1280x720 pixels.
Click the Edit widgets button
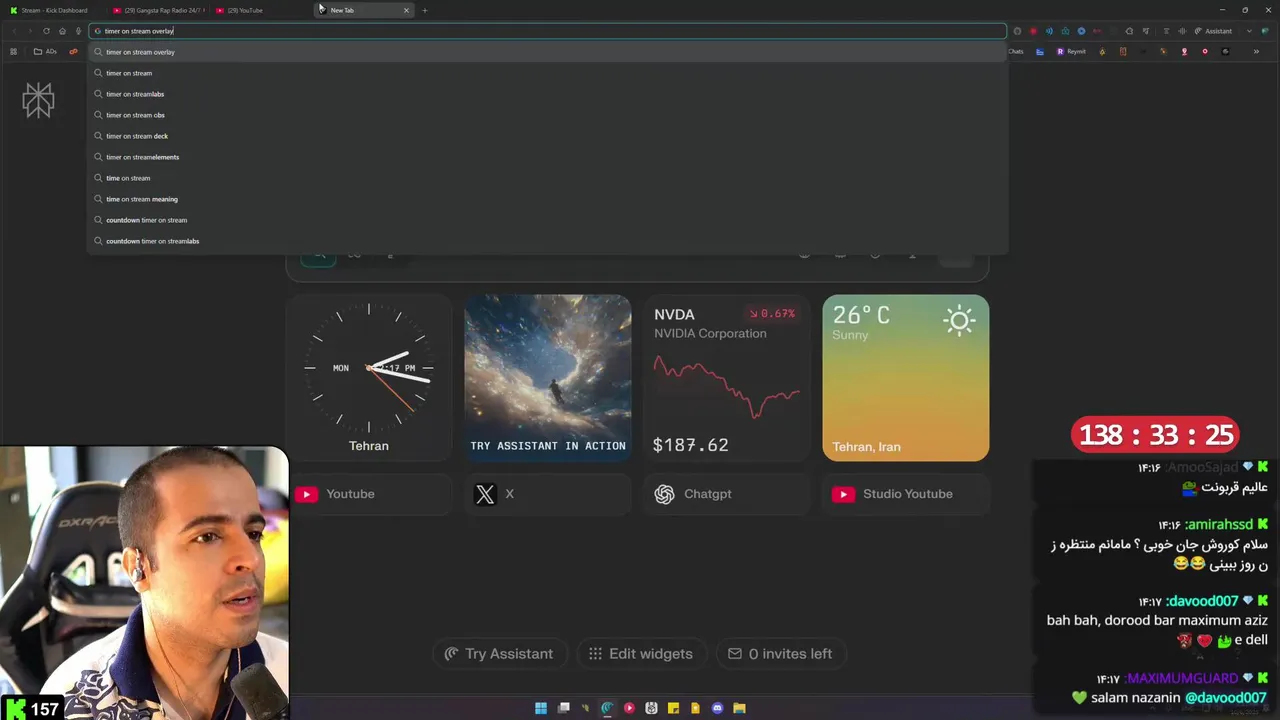641,654
